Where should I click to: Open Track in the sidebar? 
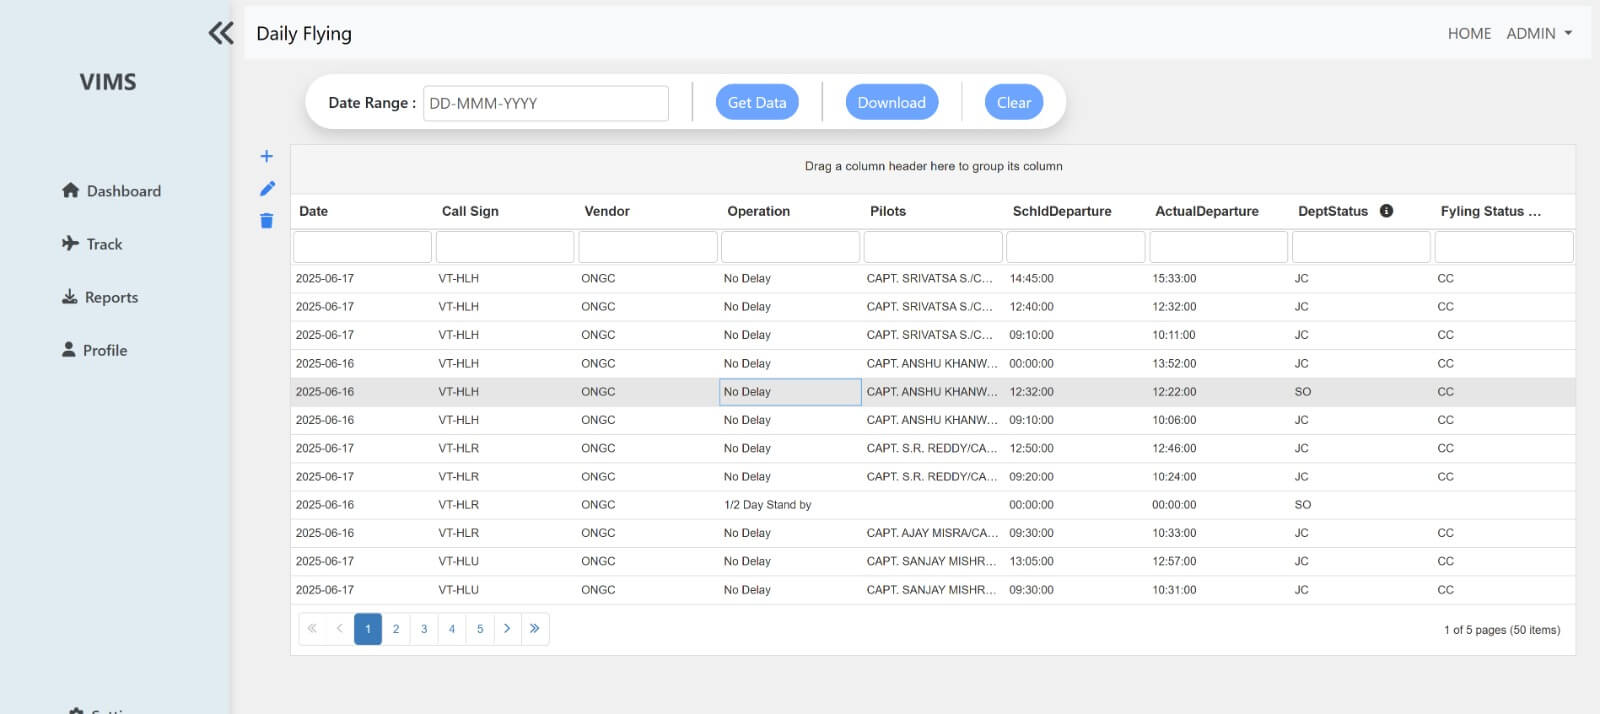[92, 244]
